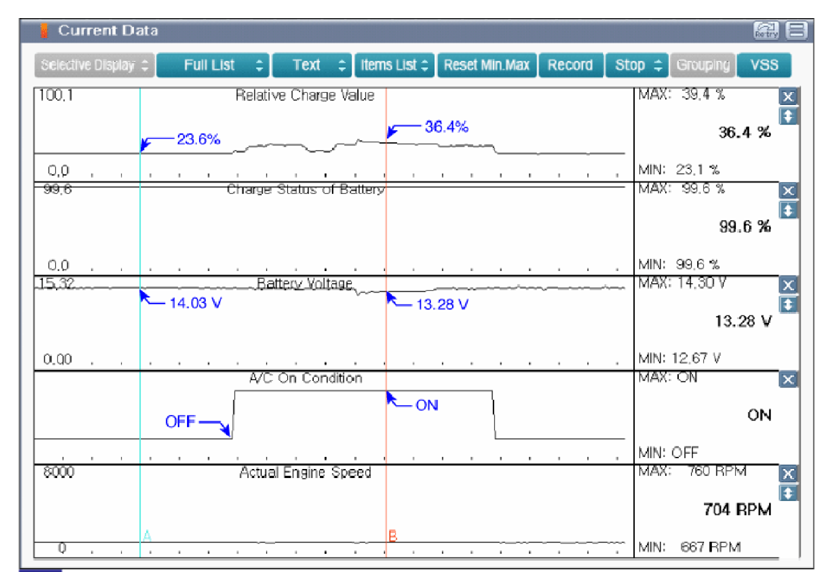The image size is (833, 581).
Task: Open the Items List dropdown
Action: pyautogui.click(x=394, y=65)
